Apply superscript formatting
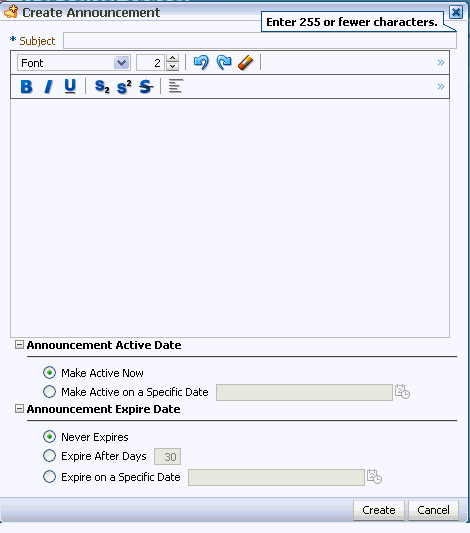Image resolution: width=470 pixels, height=533 pixels. 124,87
